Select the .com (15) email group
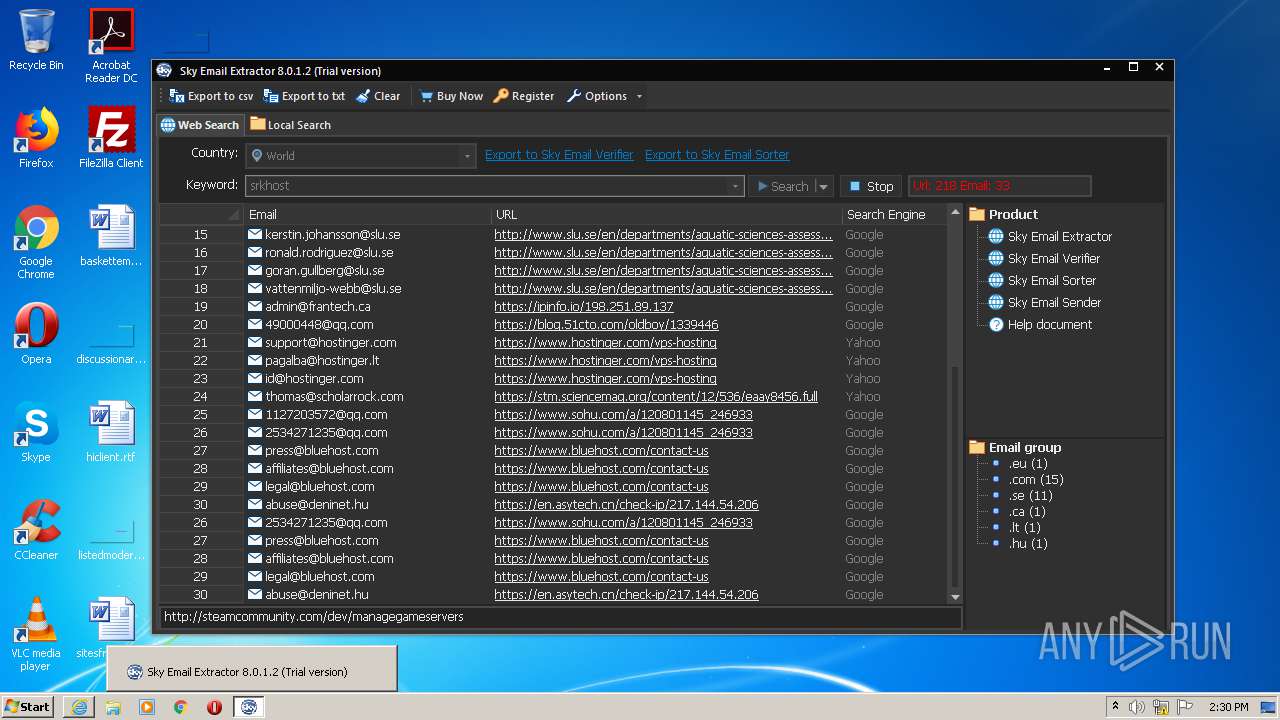The height and width of the screenshot is (720, 1280). tap(1035, 480)
